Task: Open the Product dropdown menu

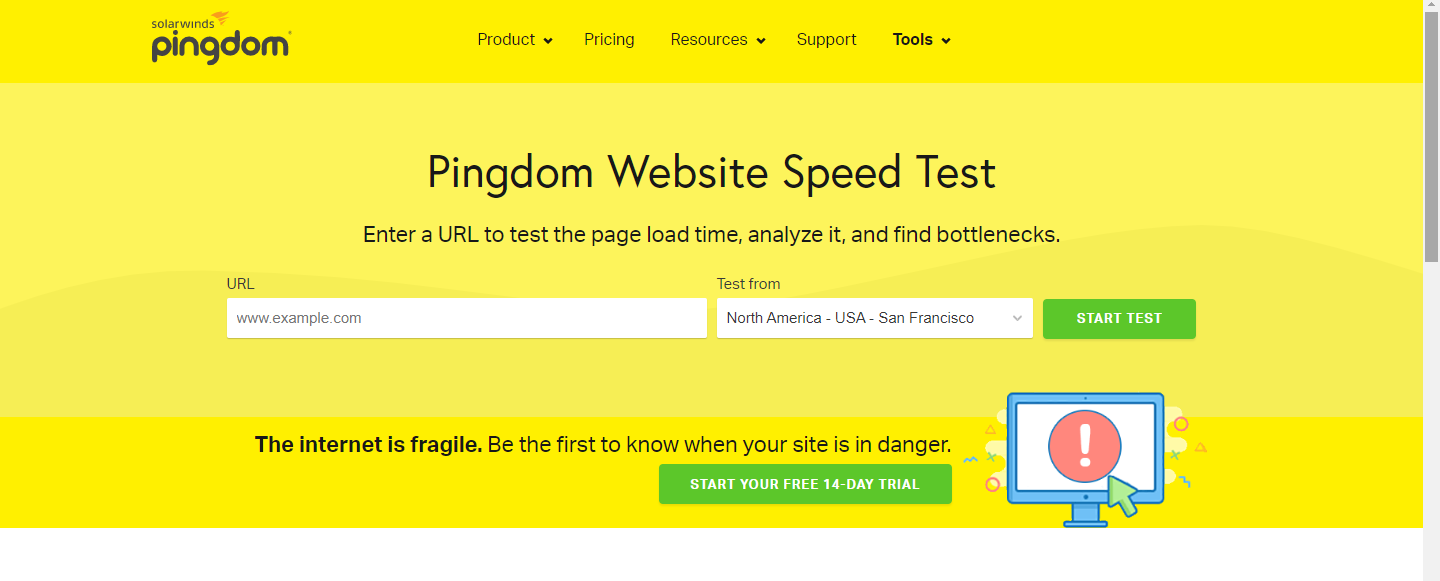Action: tap(515, 40)
